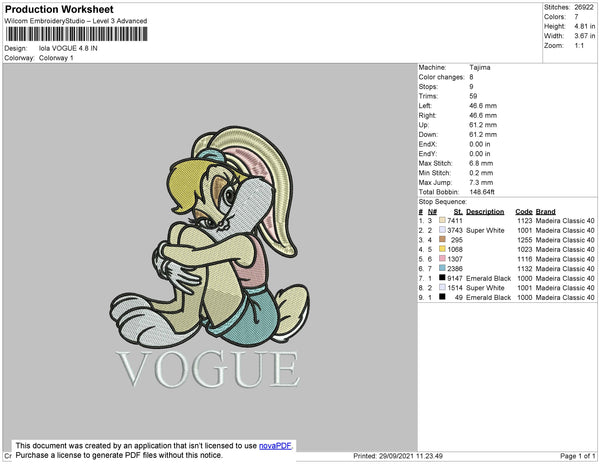Click the Machine value Tajima
Image resolution: width=600 pixels, height=464 pixels.
480,67
